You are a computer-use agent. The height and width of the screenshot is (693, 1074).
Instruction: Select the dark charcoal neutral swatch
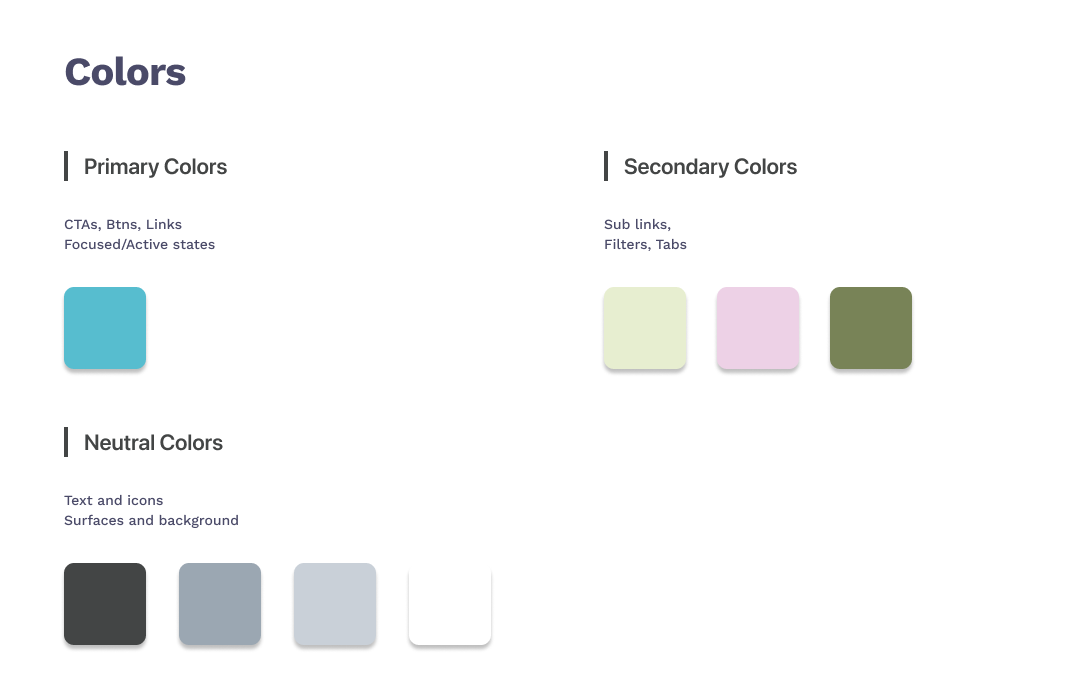click(x=105, y=604)
